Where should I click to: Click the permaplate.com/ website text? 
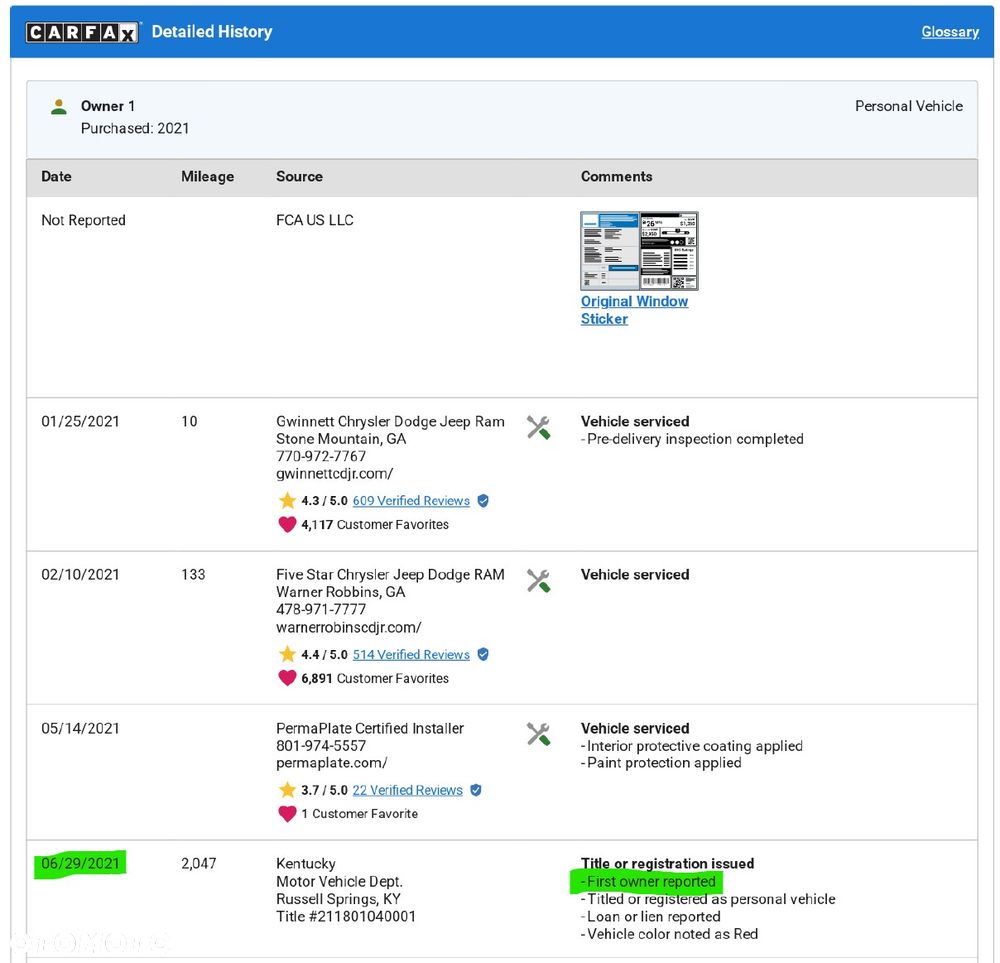(331, 763)
